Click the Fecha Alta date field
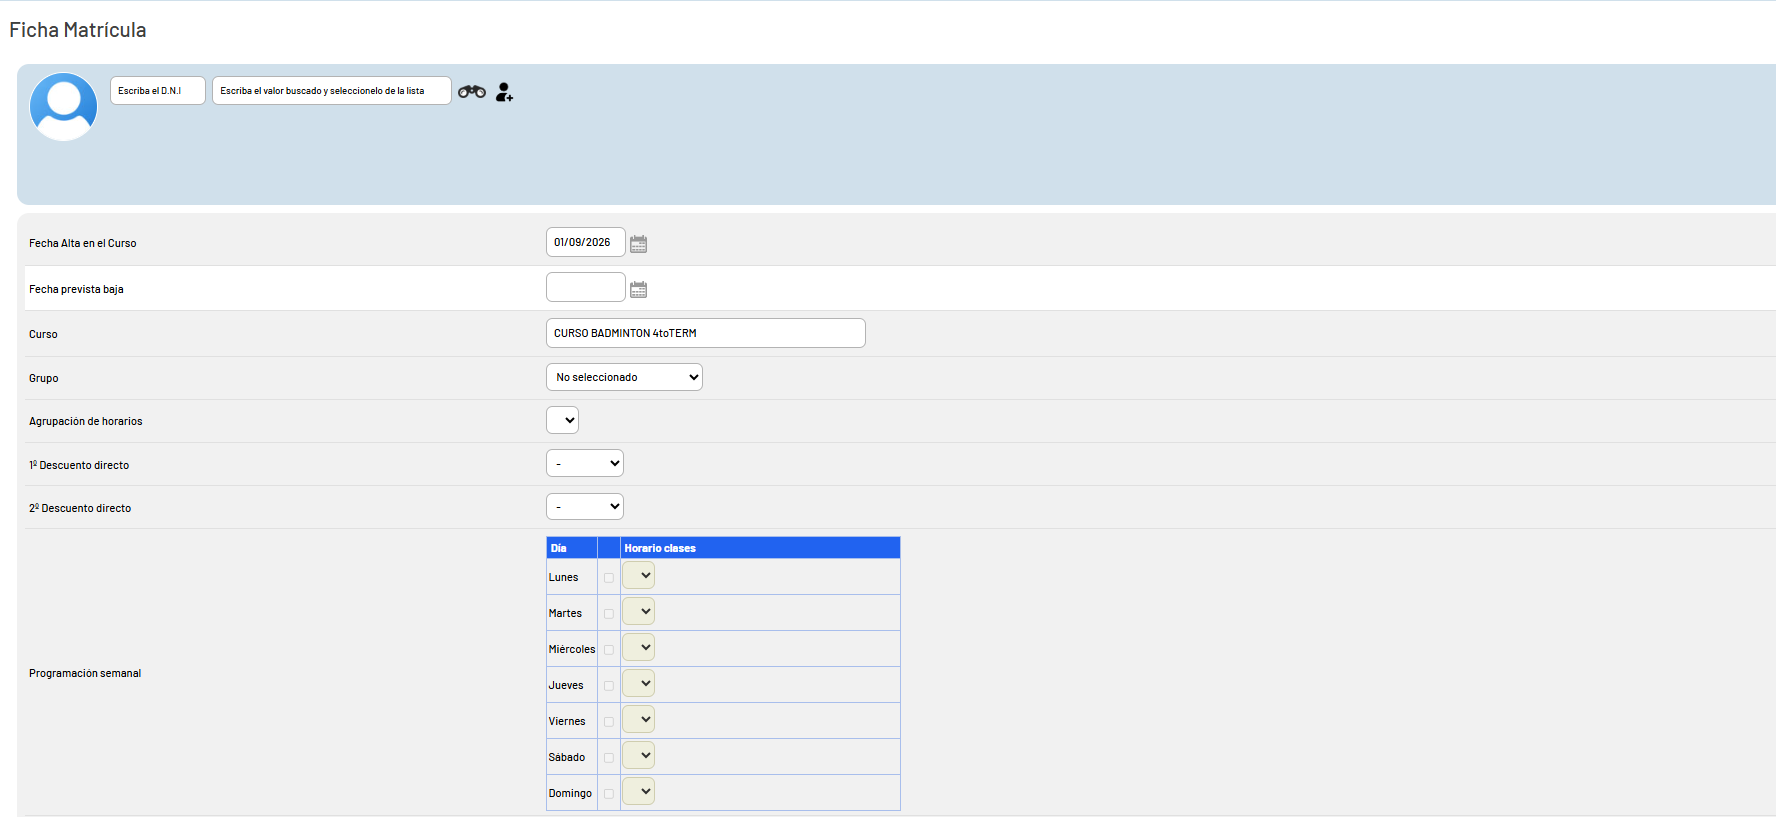The height and width of the screenshot is (817, 1776). click(x=586, y=242)
